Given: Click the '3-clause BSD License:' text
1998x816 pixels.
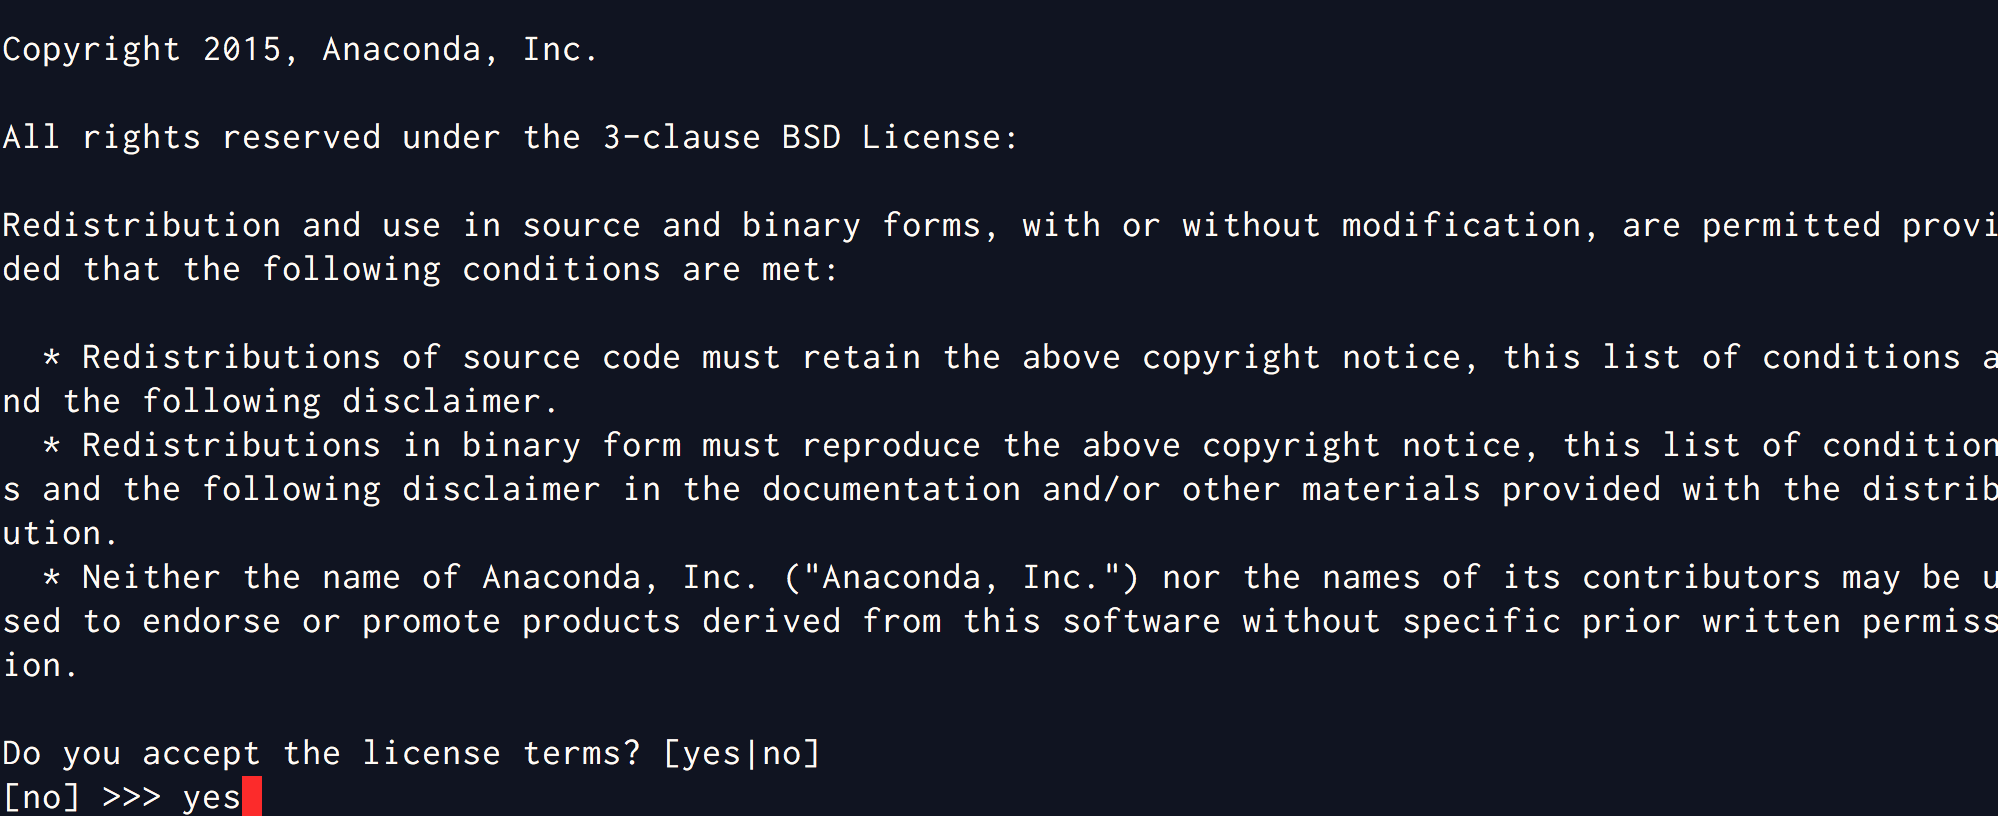Looking at the screenshot, I should pos(810,137).
